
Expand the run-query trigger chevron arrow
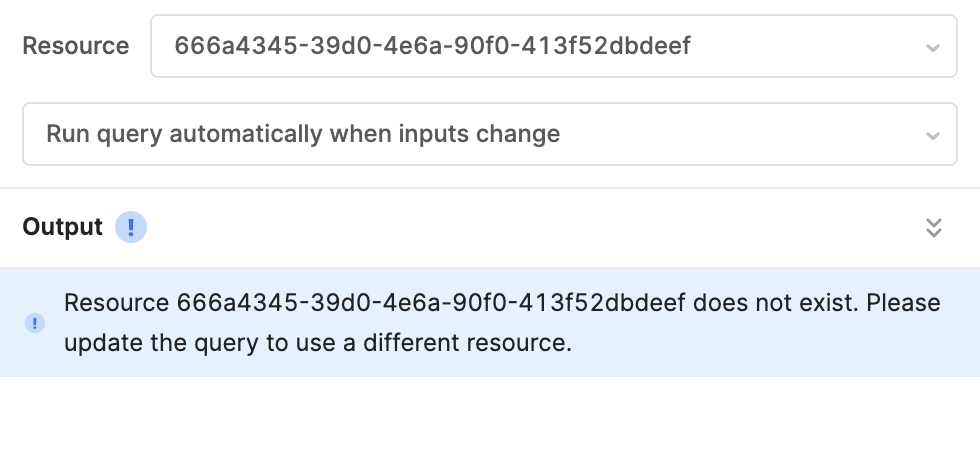tap(932, 136)
